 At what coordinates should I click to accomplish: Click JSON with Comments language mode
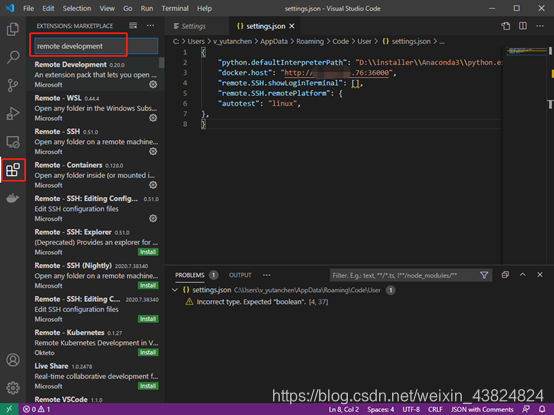click(482, 409)
